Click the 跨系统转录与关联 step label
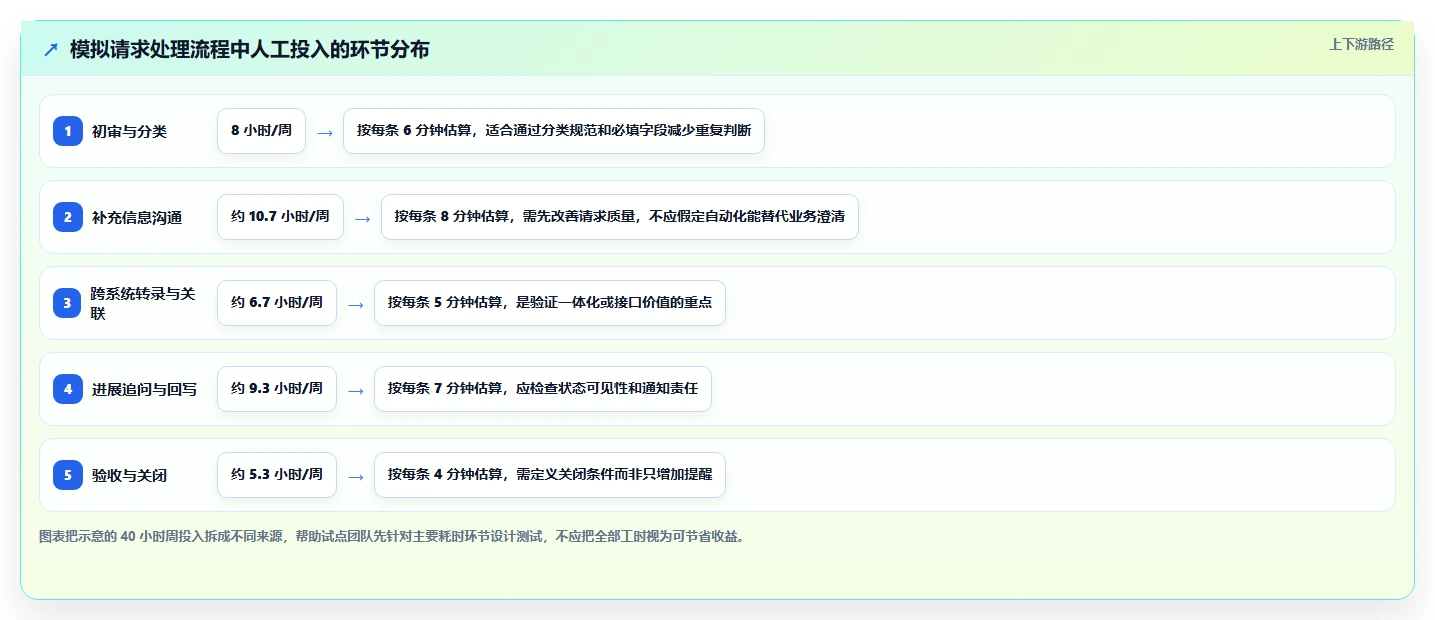1435x620 pixels. pos(144,303)
